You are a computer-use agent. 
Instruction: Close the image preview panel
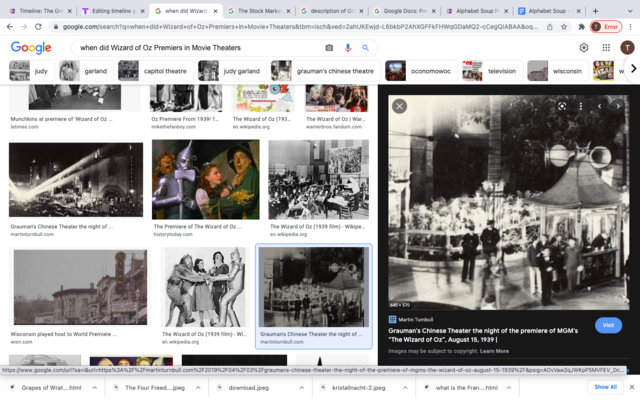(399, 107)
